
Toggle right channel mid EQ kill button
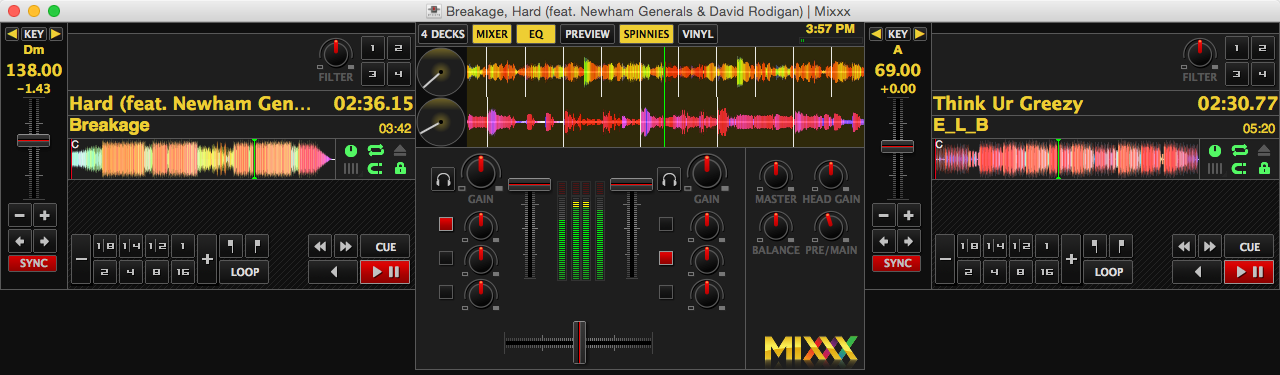[x=665, y=258]
